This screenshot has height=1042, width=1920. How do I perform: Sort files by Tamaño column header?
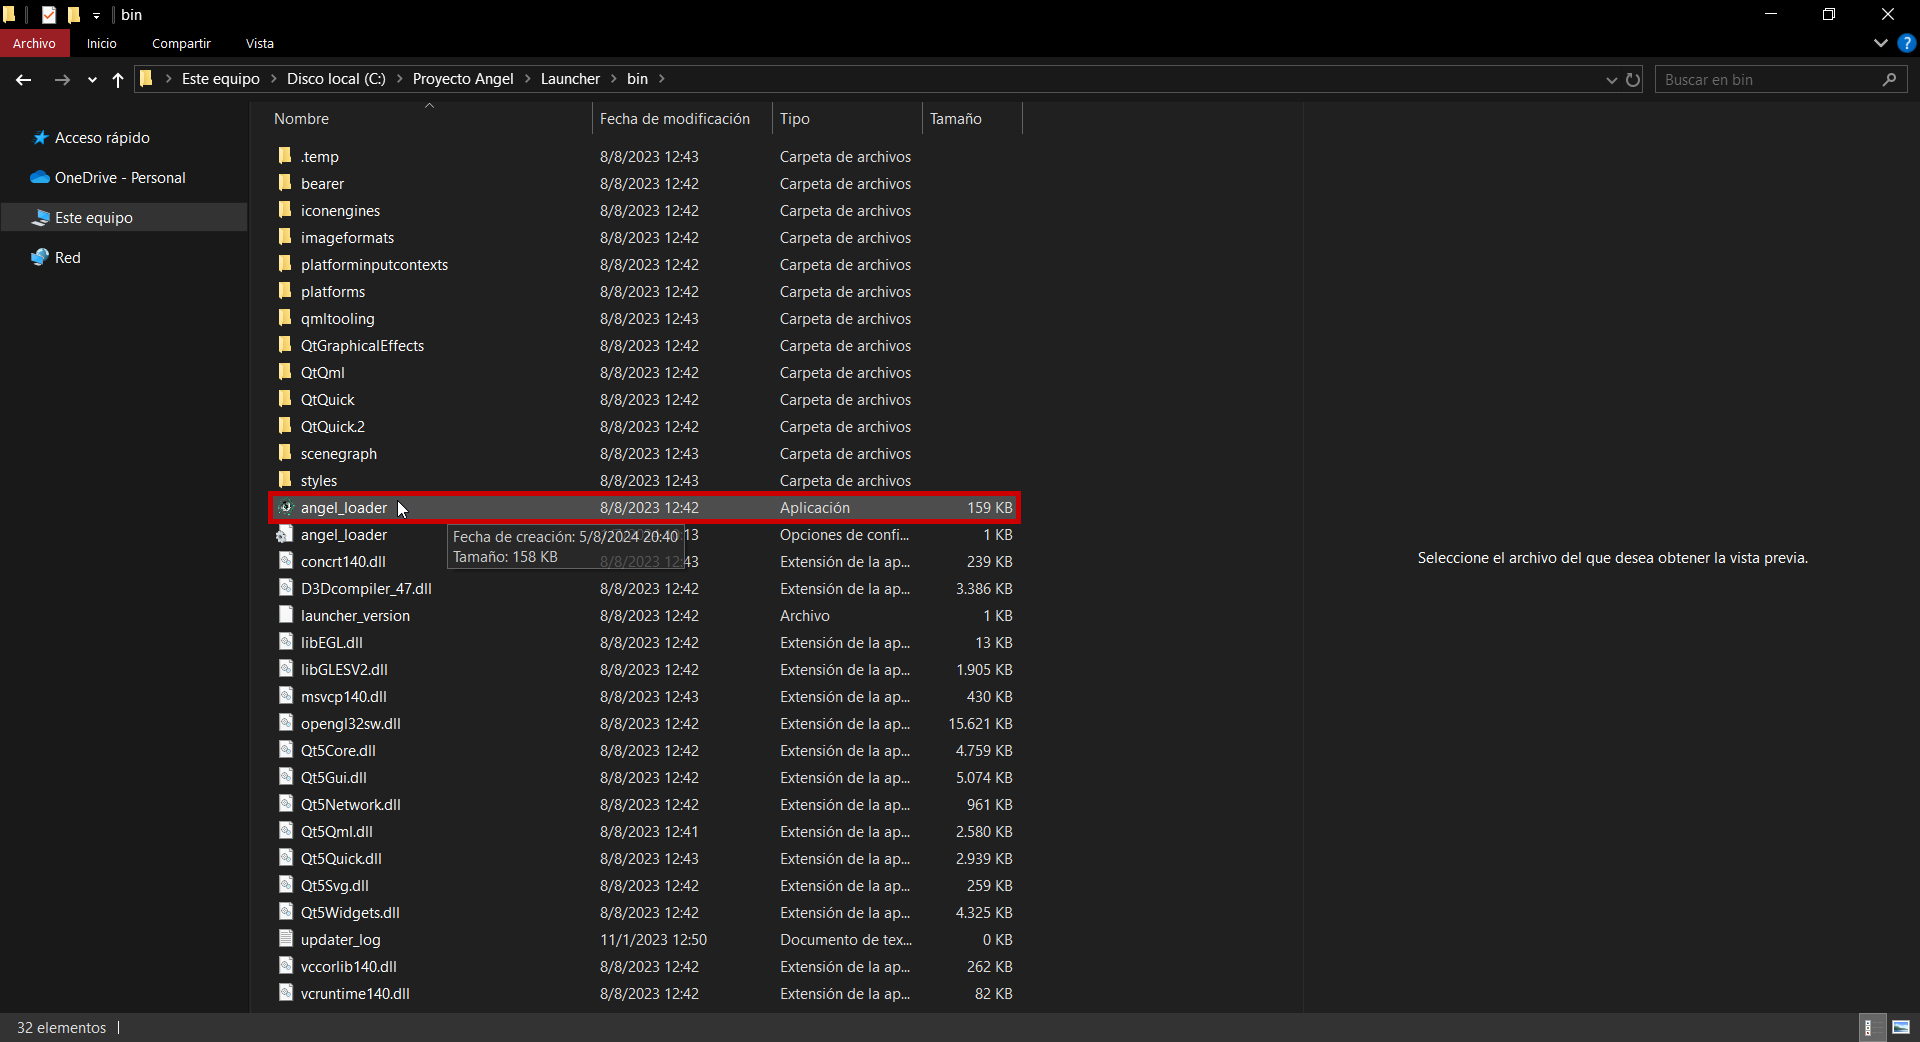point(956,119)
